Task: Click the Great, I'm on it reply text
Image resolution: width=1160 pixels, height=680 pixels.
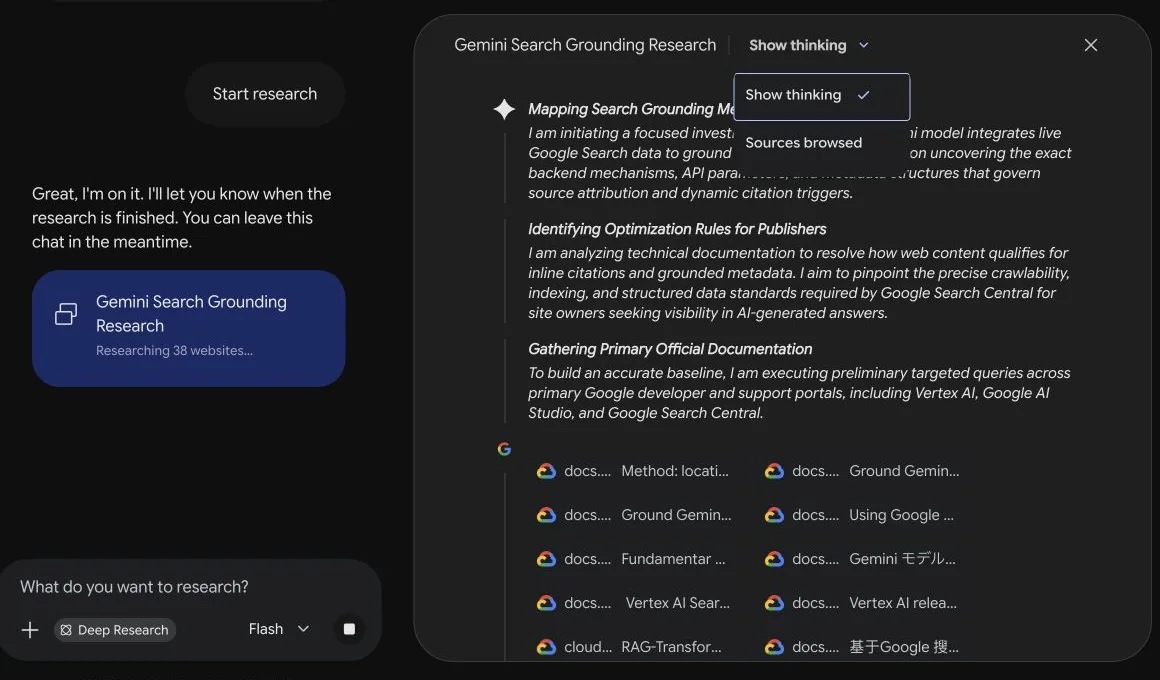Action: point(182,218)
